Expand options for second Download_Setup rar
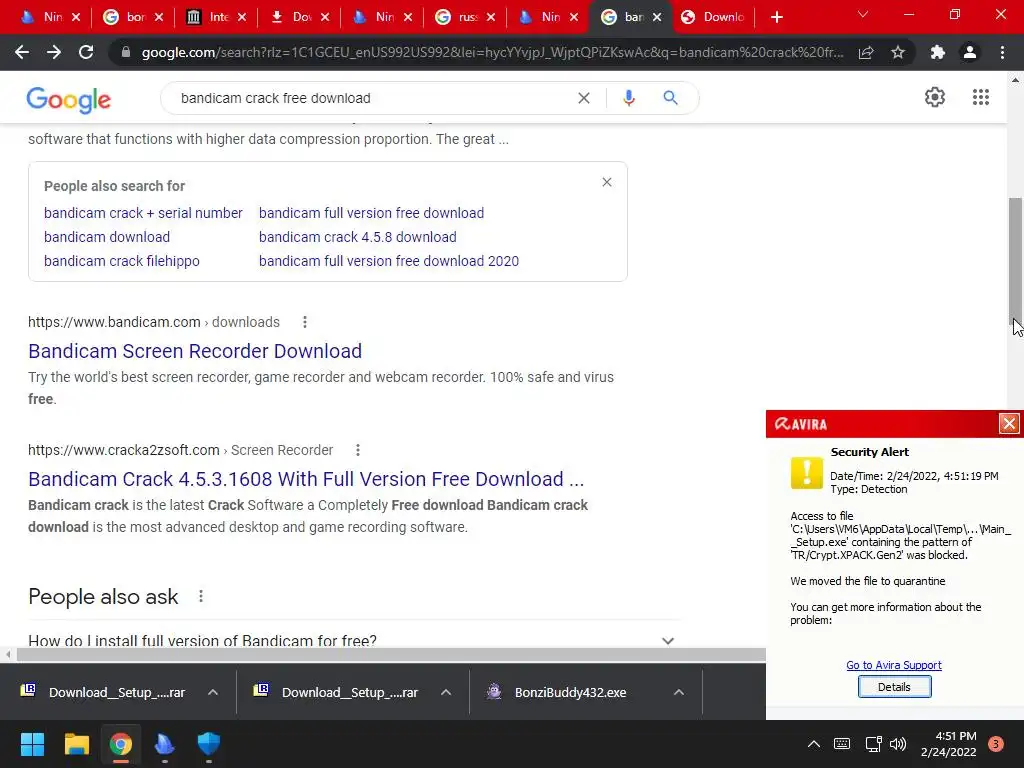Screen dimensions: 1024x768 point(446,692)
